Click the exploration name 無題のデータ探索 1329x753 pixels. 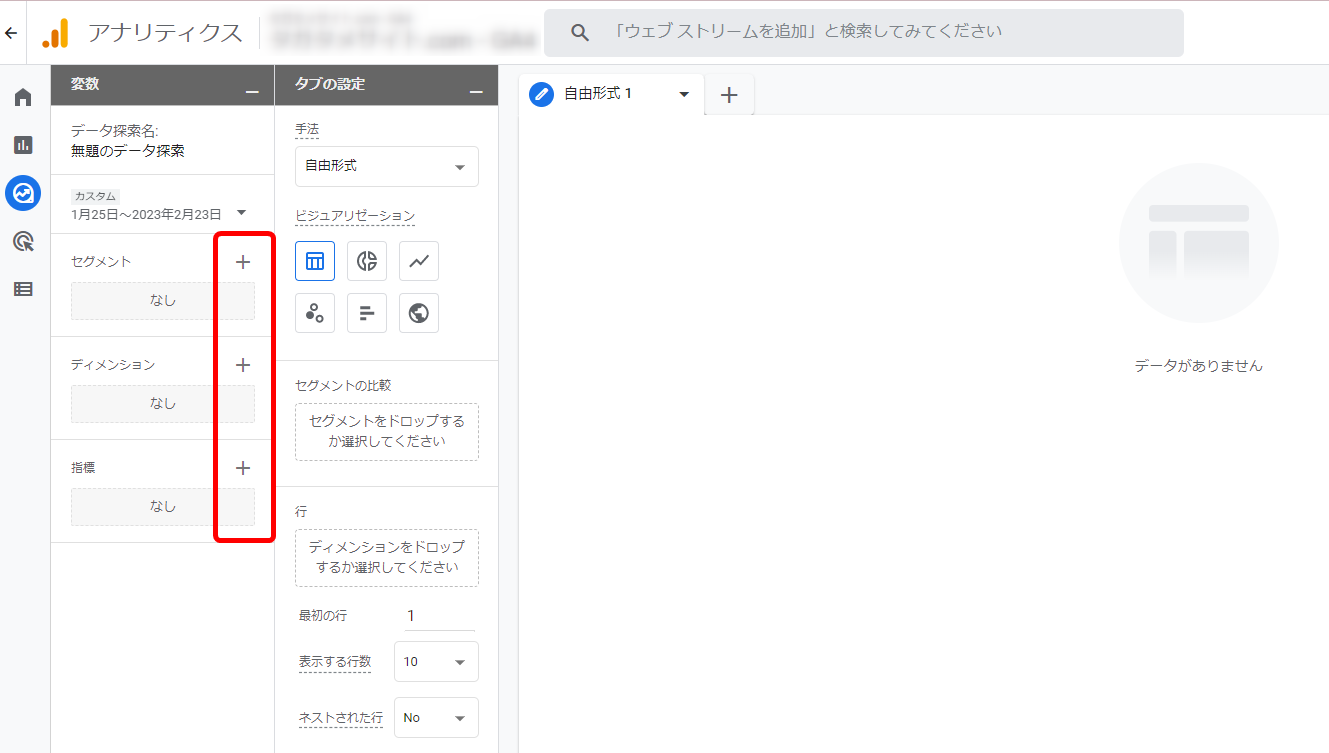point(127,151)
